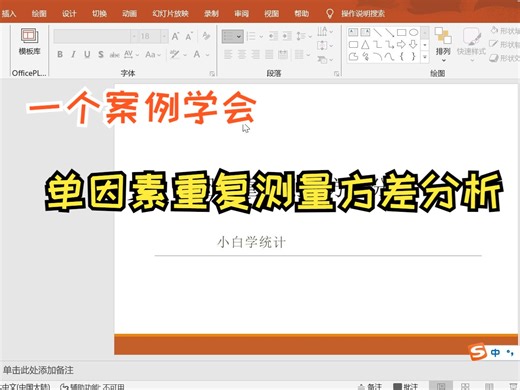Clear all text formatting

[x=206, y=36]
